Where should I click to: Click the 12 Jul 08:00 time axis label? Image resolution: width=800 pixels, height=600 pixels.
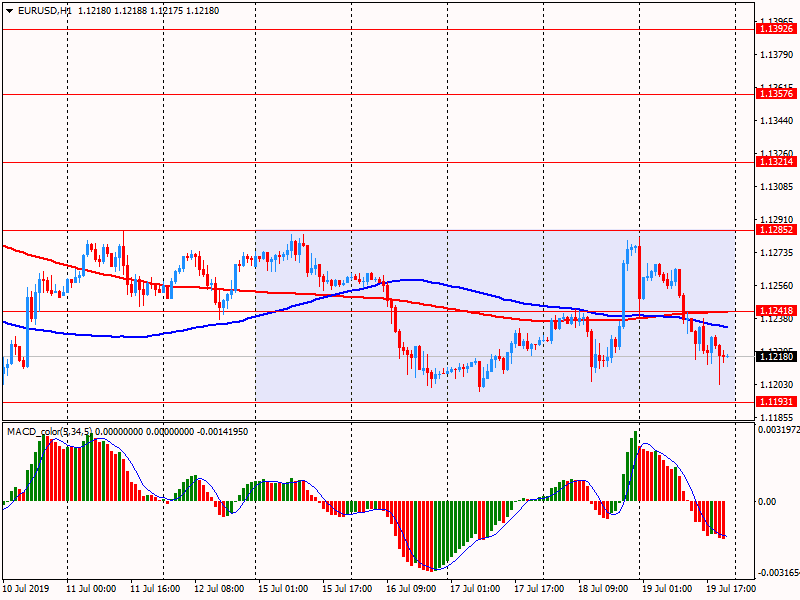tap(219, 589)
